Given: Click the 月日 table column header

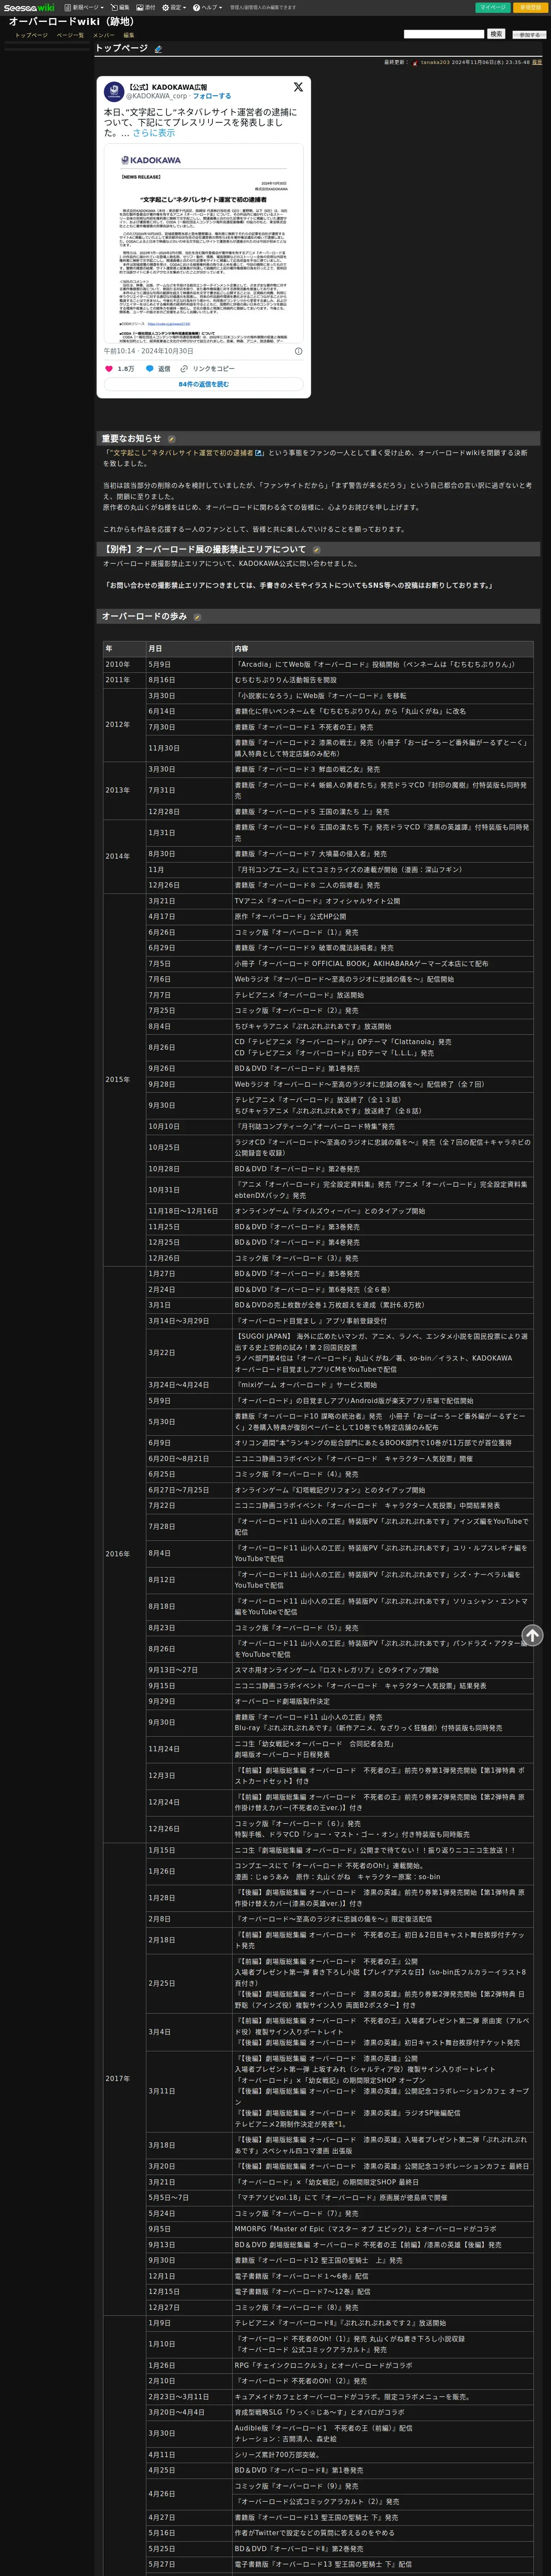Looking at the screenshot, I should (x=189, y=649).
